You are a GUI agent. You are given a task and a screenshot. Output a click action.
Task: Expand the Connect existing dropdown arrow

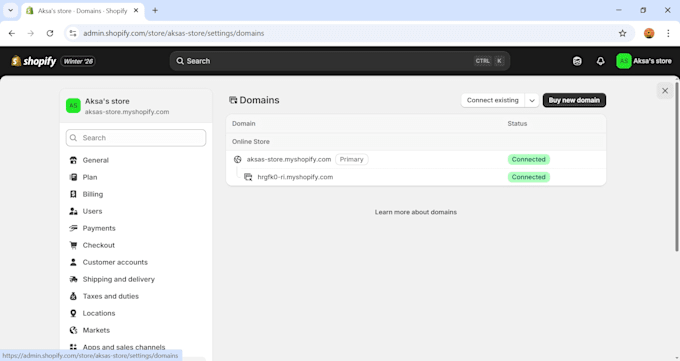tap(532, 100)
